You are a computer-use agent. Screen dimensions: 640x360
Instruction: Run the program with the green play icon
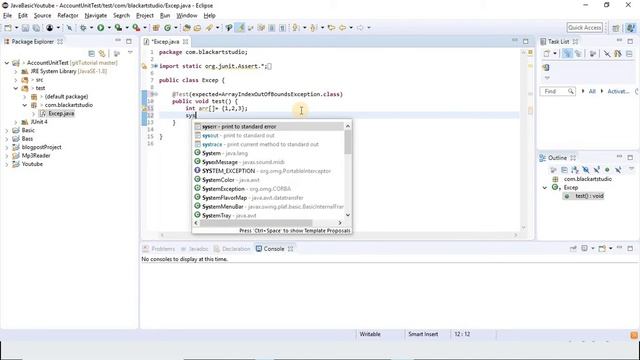tap(100, 28)
